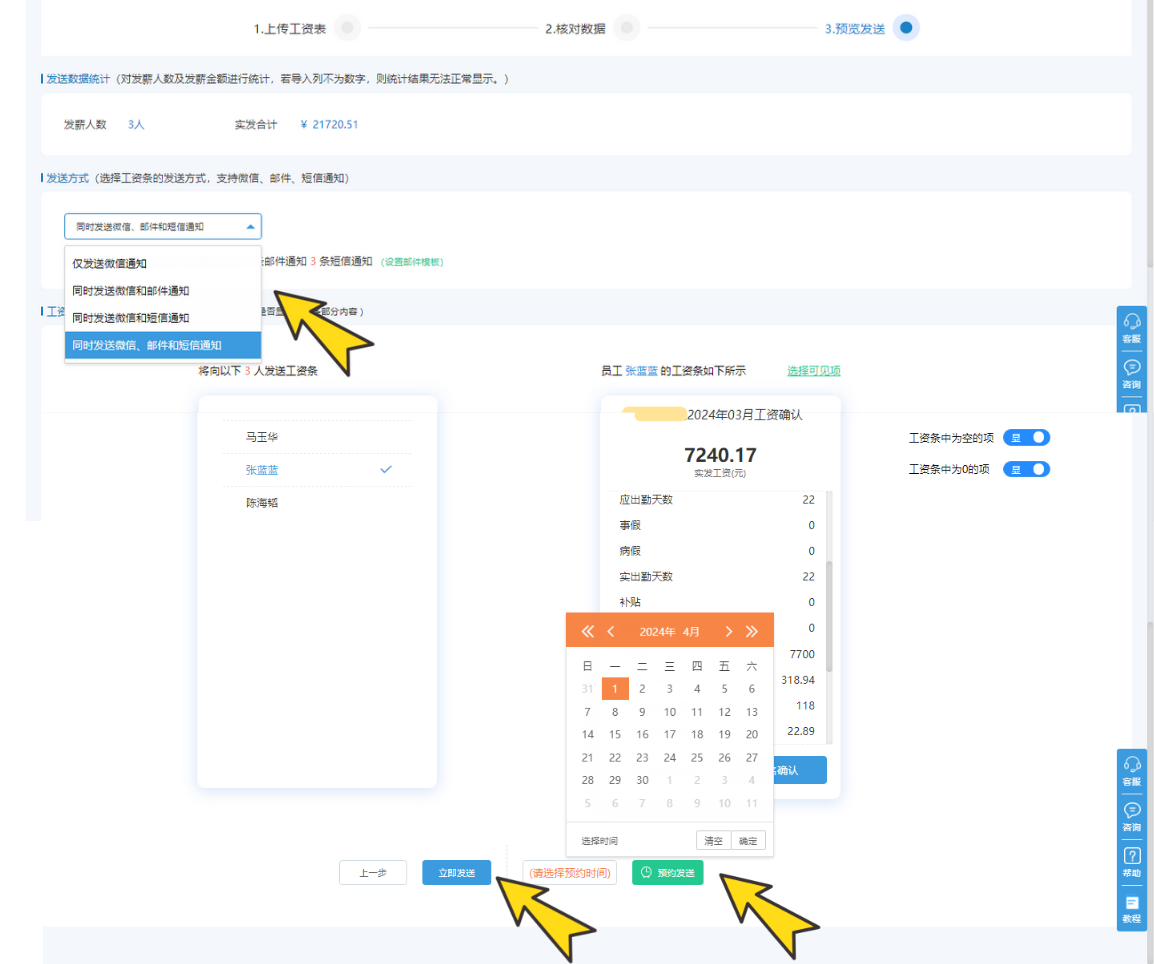Screen dimensions: 1154x964
Task: Collapse the 发送方式 dropdown box
Action: (x=163, y=227)
